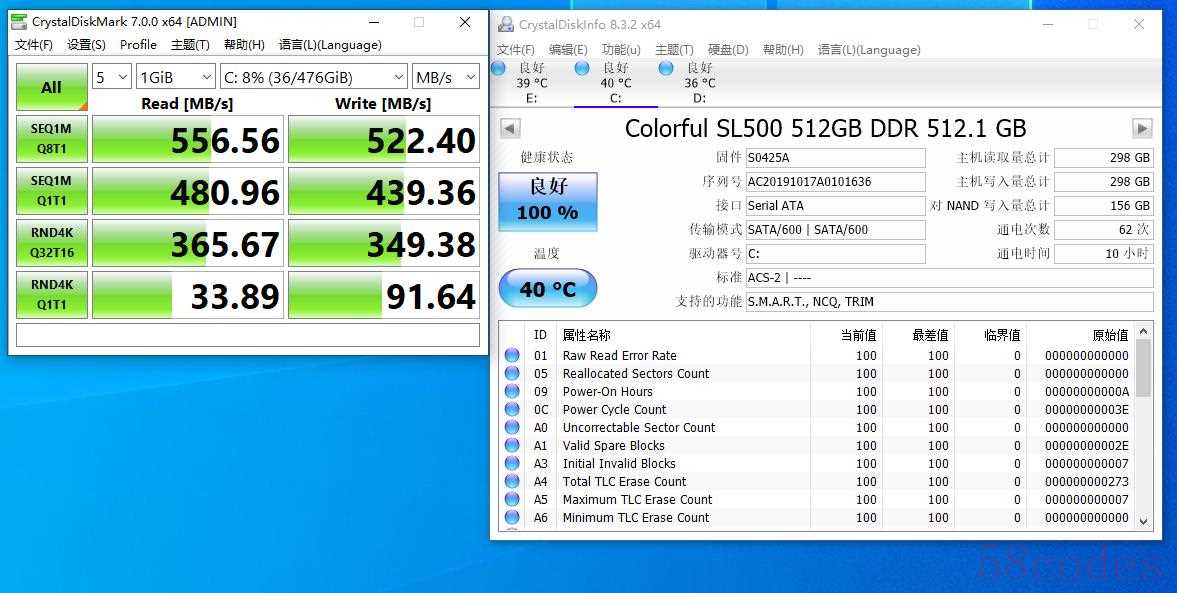
Task: Start the RND4K Q1T1 test
Action: click(52, 295)
